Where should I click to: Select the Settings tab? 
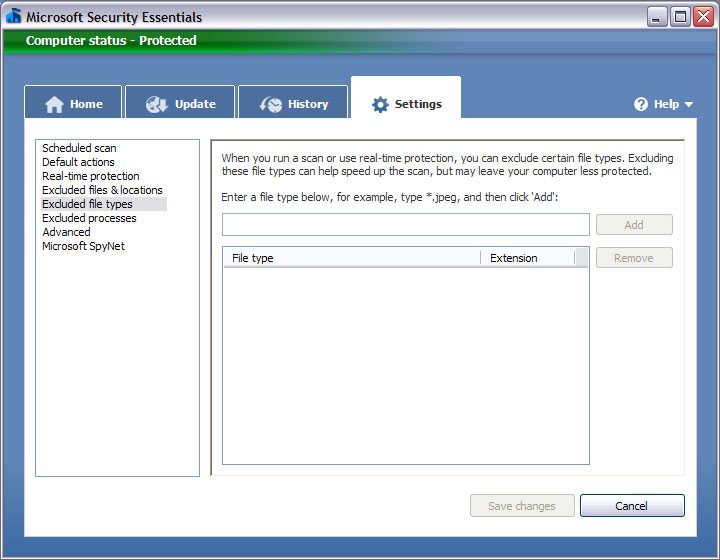click(406, 98)
